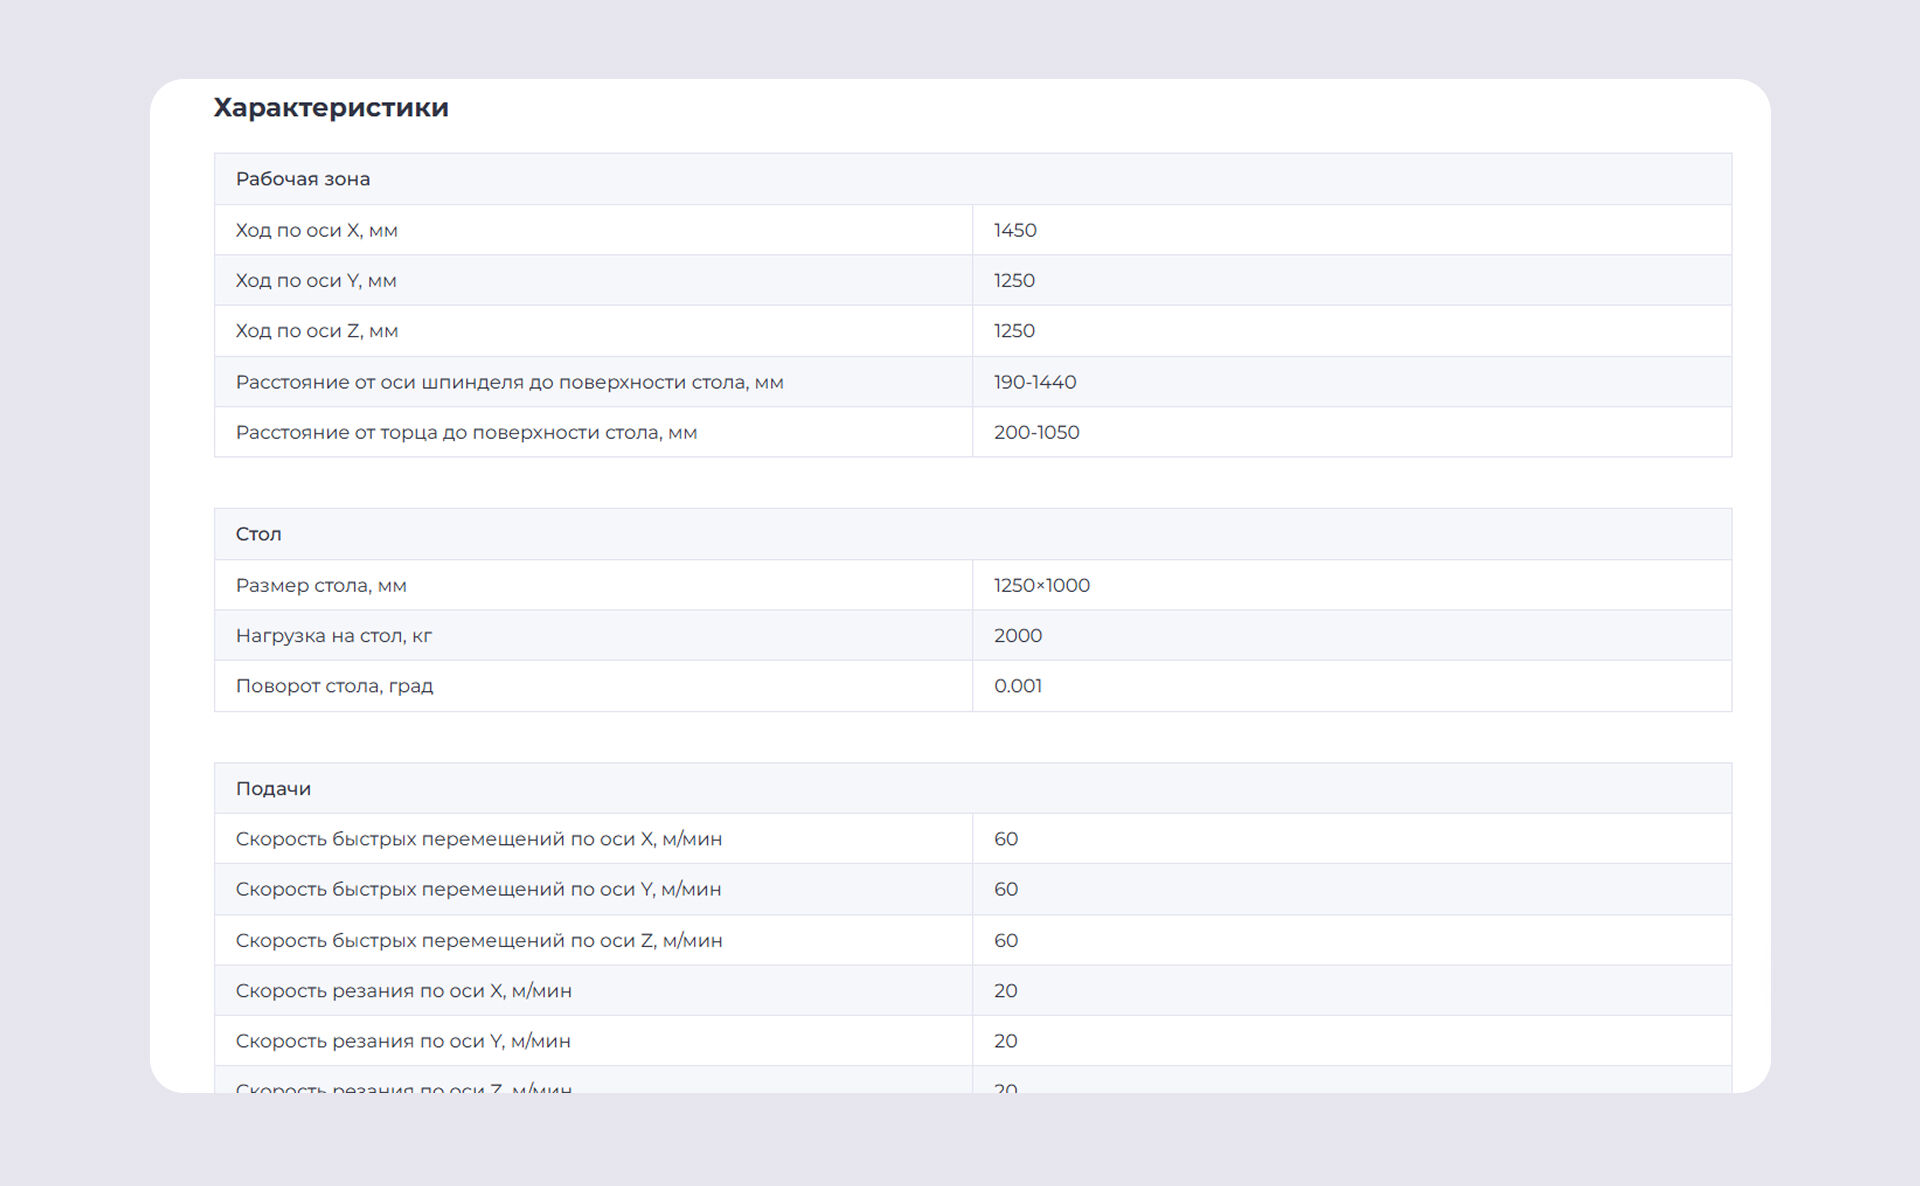Click the Подачи section header
This screenshot has height=1186, width=1920.
click(x=273, y=789)
